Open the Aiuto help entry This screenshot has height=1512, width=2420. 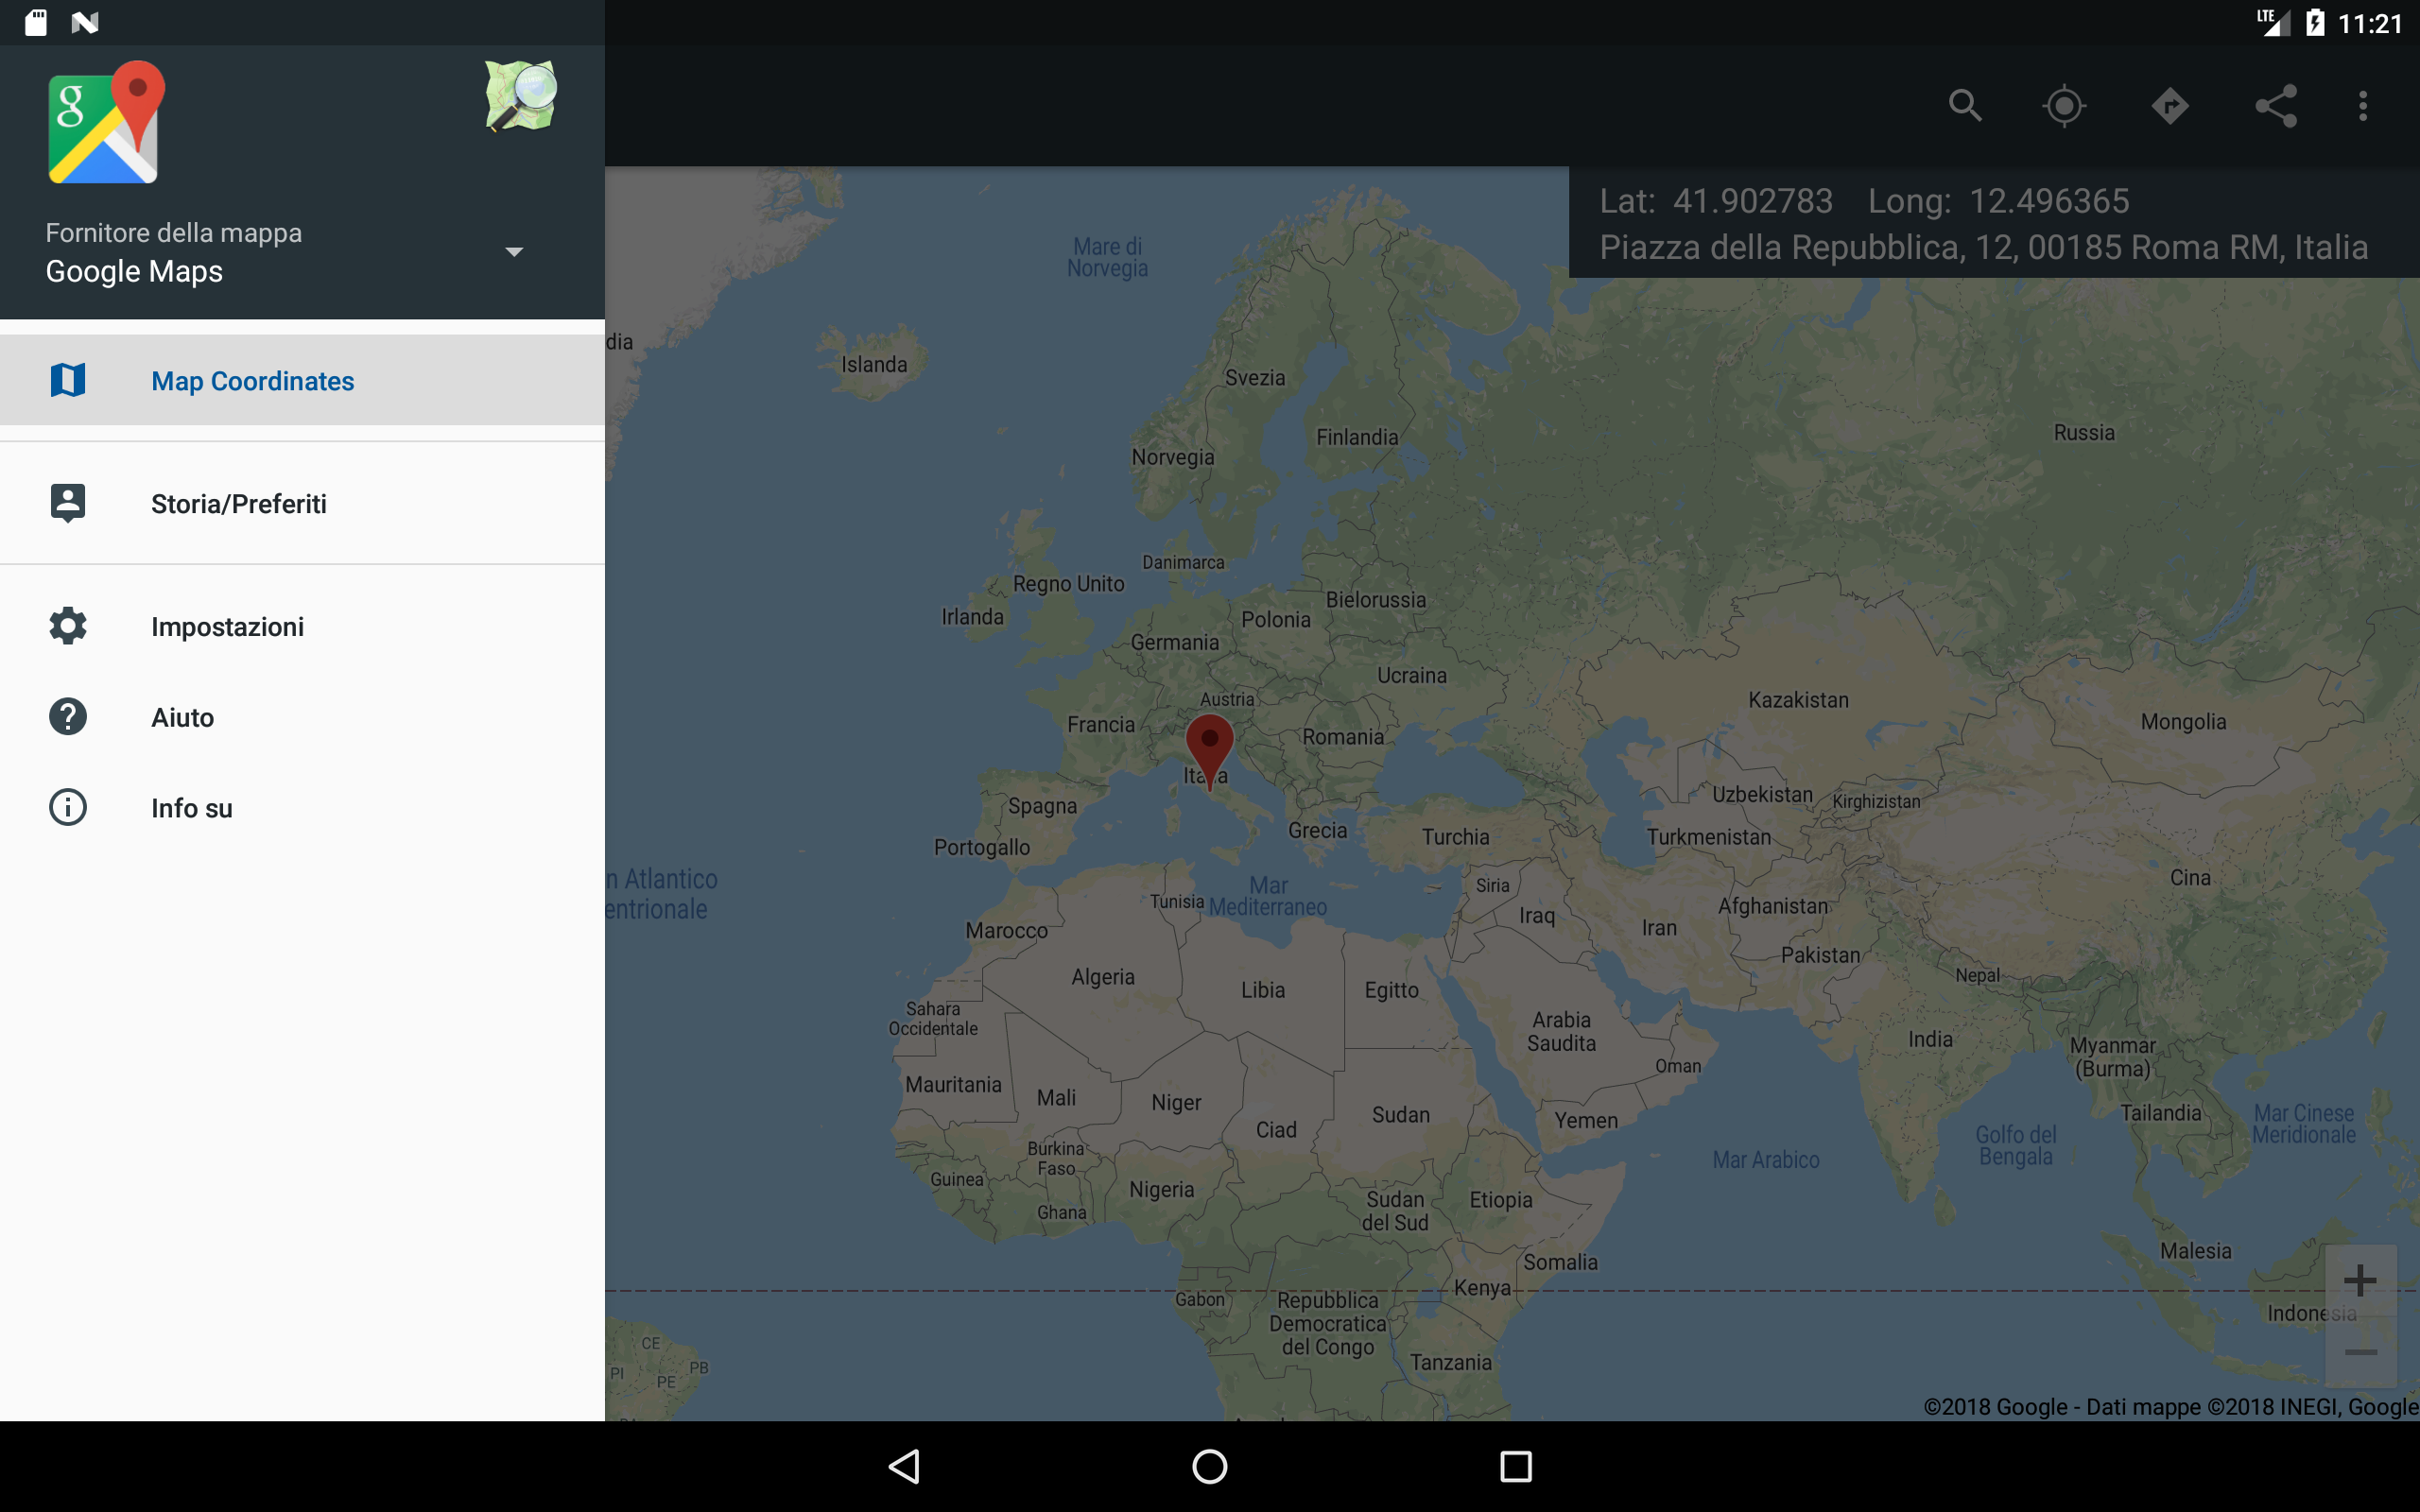[x=302, y=717]
